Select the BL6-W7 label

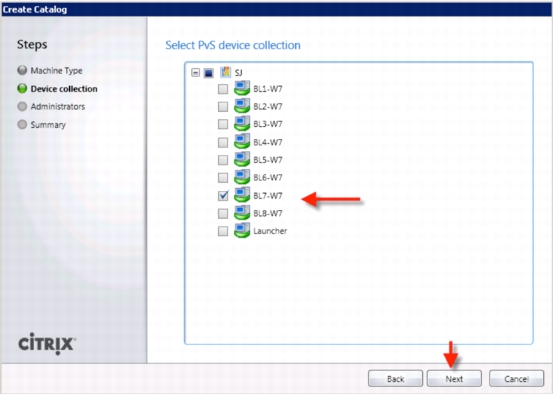coord(268,178)
